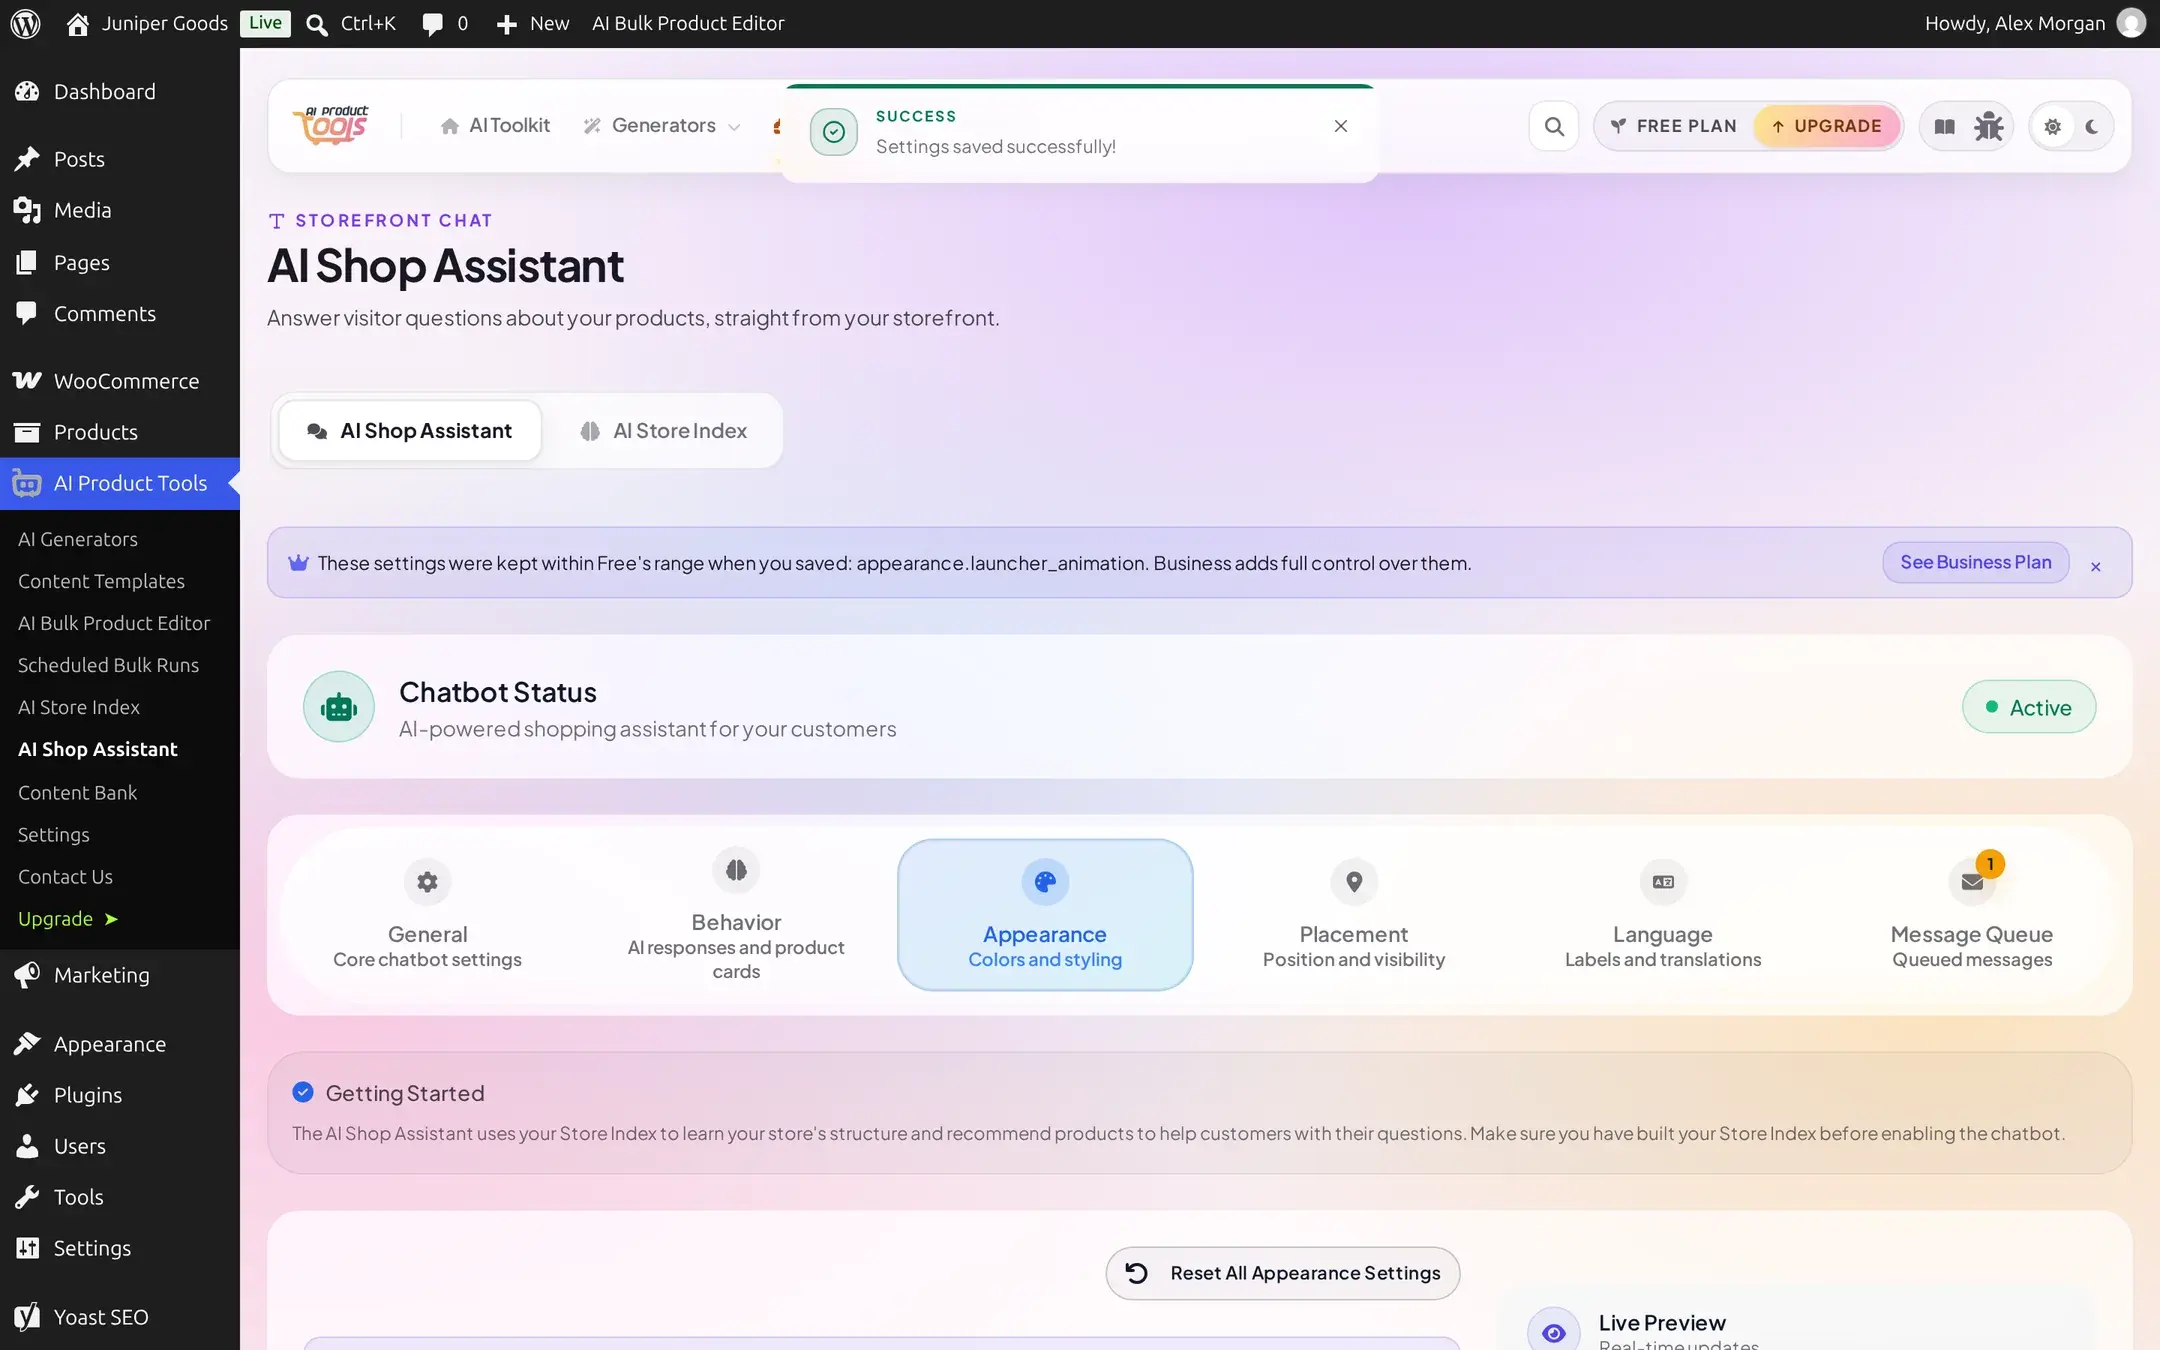Open Dashboard in the sidebar

(x=120, y=92)
